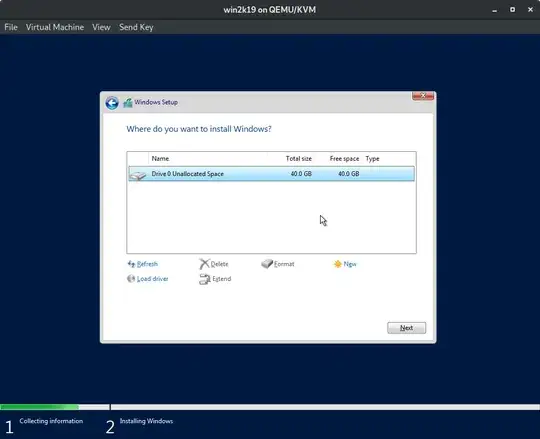Click the New partition star icon
540x439 pixels.
[x=338, y=264]
